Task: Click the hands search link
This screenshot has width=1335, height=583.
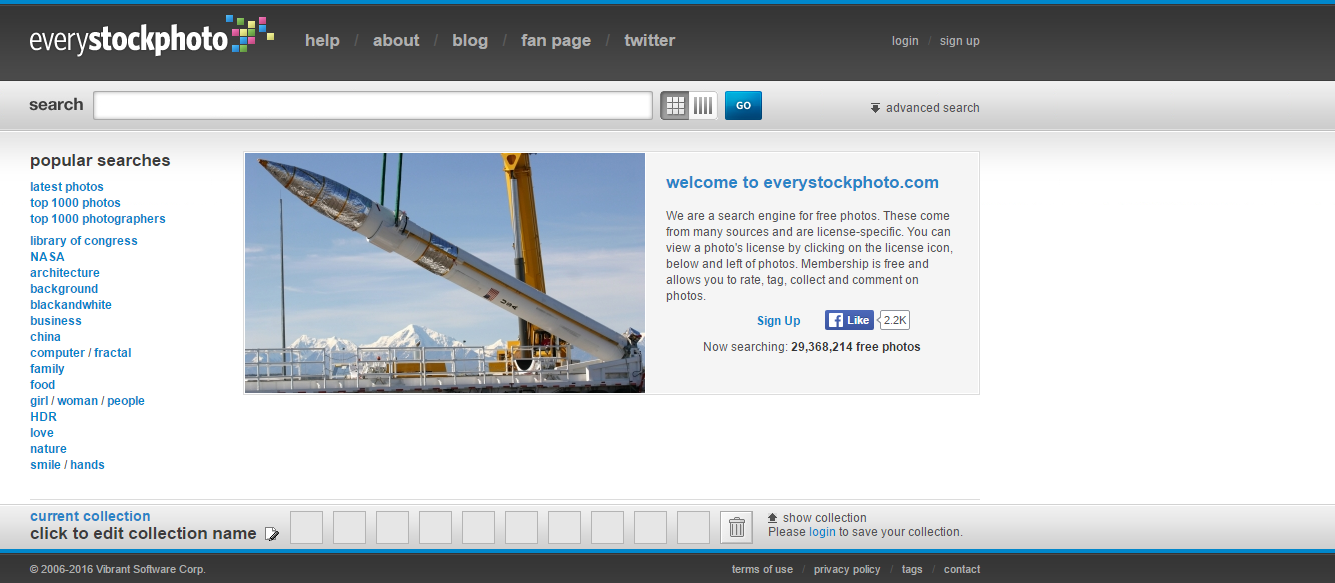Action: [87, 465]
